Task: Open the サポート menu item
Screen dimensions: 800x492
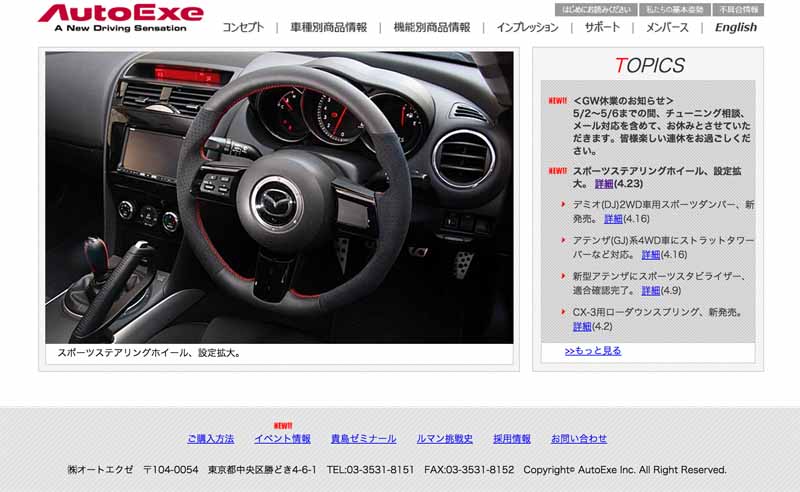Action: [602, 27]
